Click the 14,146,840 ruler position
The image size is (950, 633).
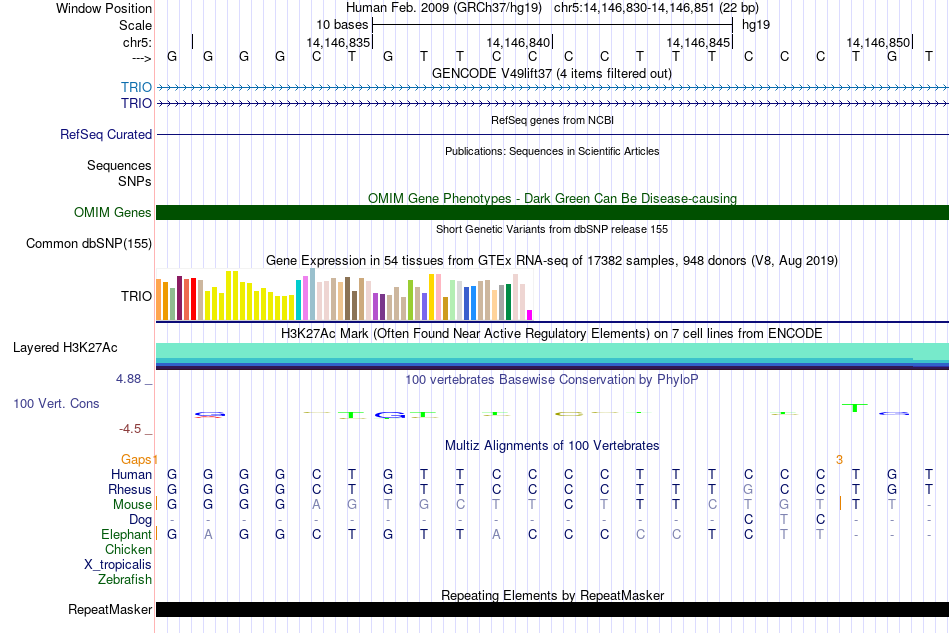518,42
